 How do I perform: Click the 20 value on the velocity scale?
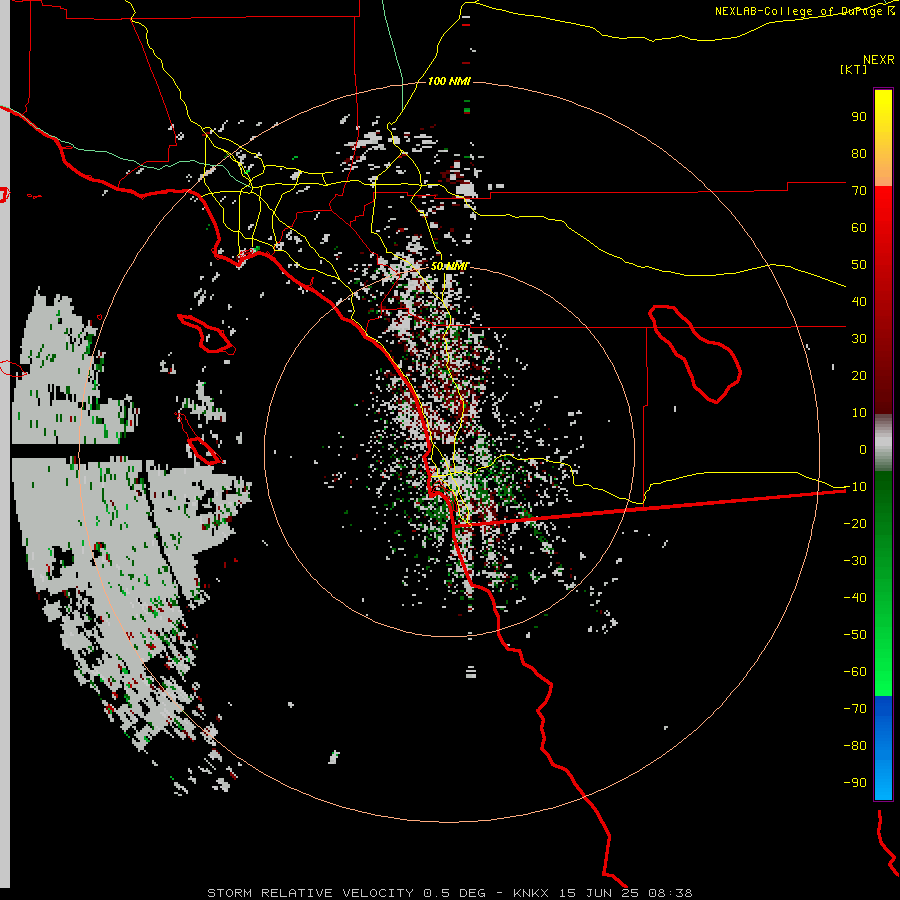[x=859, y=375]
